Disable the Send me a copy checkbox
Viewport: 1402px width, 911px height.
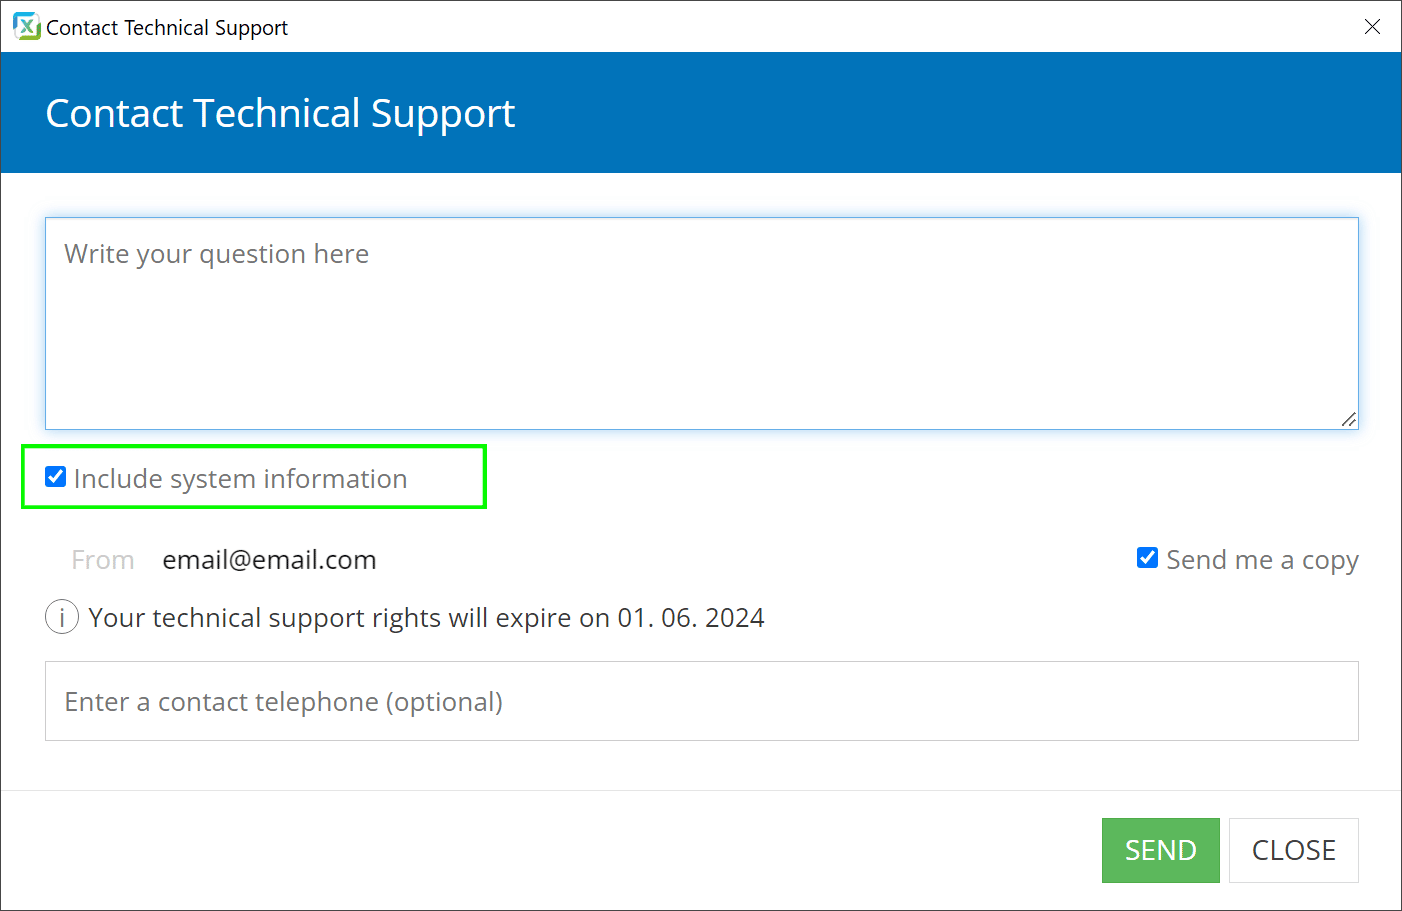1147,558
